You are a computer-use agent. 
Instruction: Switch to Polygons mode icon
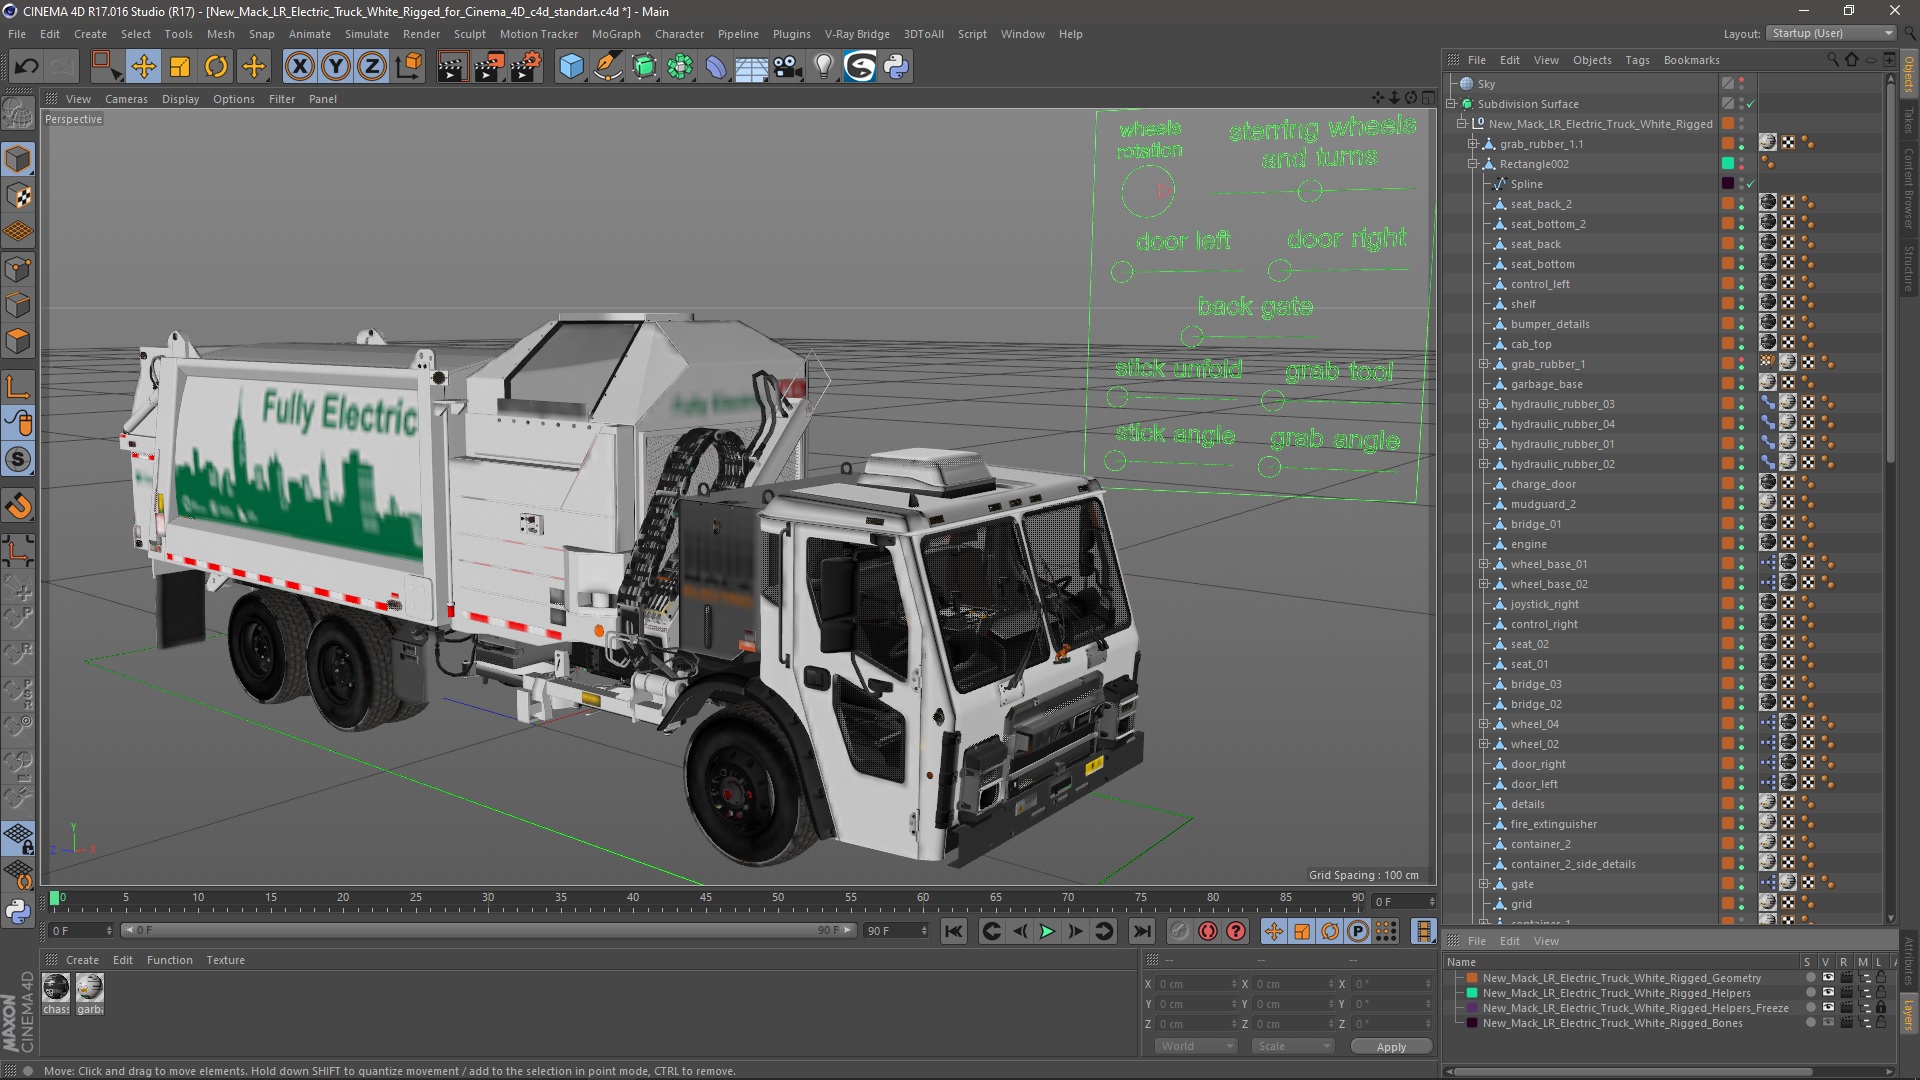[x=18, y=341]
